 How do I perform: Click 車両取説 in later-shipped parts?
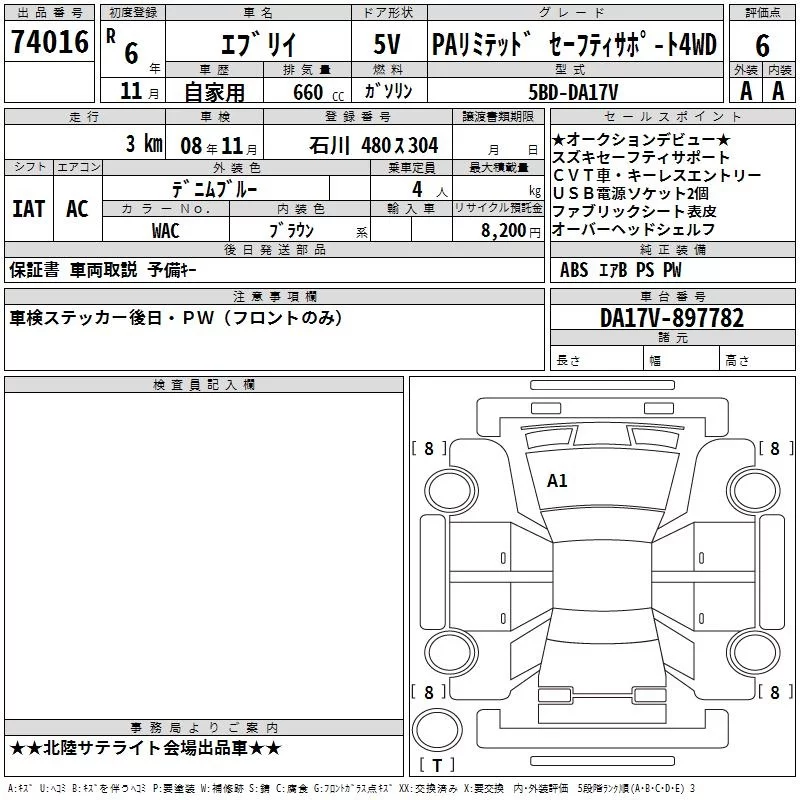click(x=104, y=269)
